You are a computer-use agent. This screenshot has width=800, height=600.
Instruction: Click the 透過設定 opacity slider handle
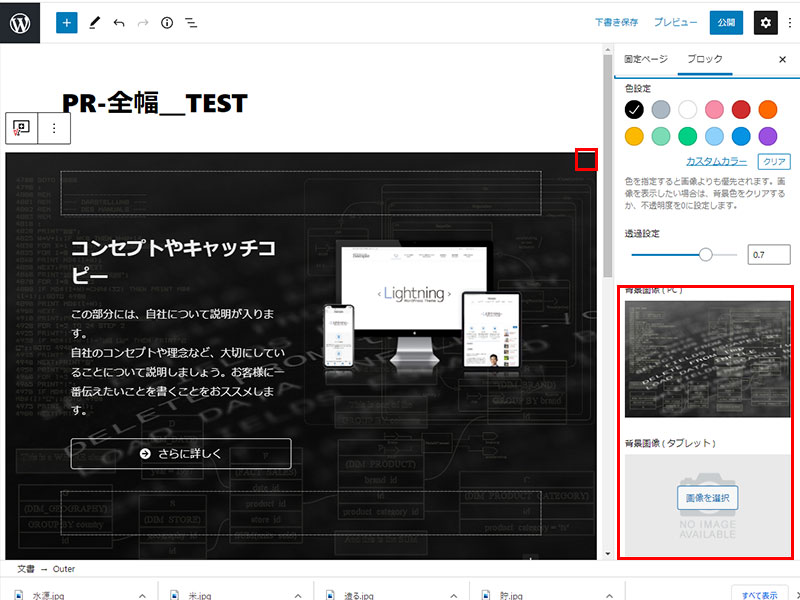706,255
